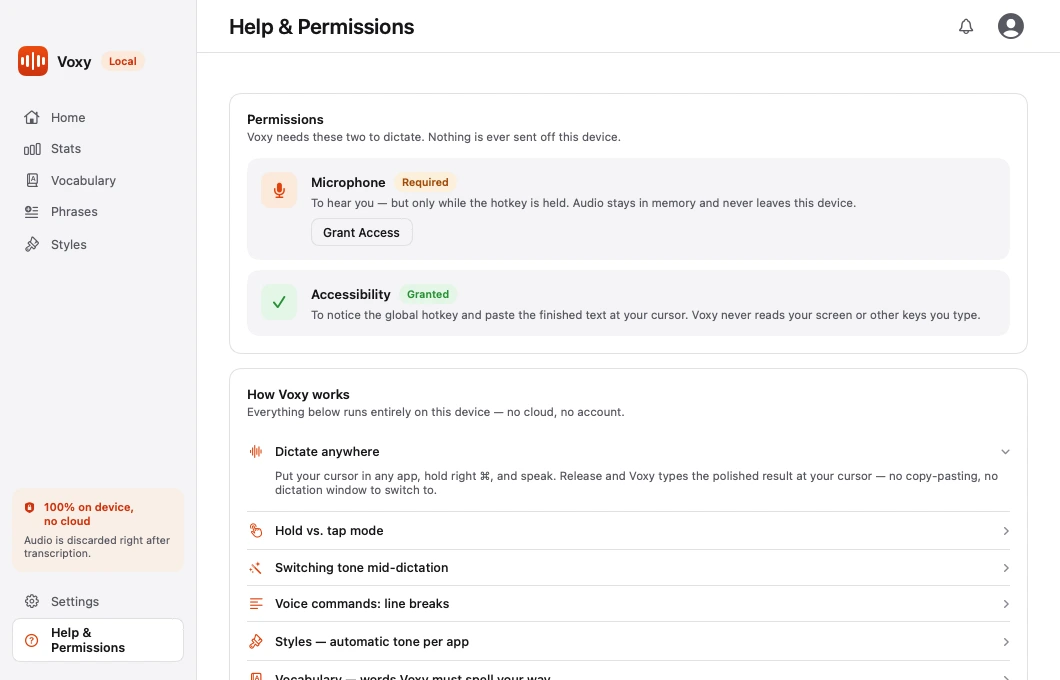The width and height of the screenshot is (1060, 680).
Task: Select Help & Permissions sidebar item
Action: (x=98, y=640)
